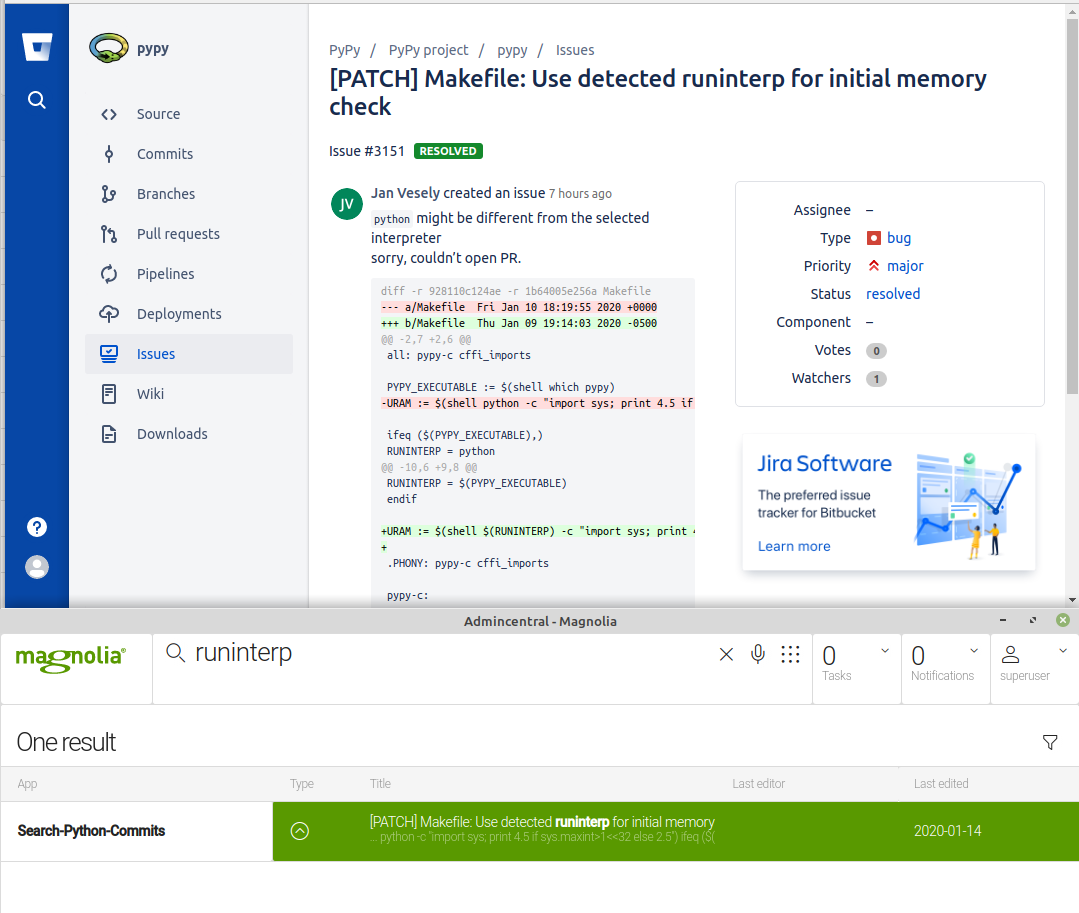Open the Magnolia app launcher grid icon
The image size is (1079, 913).
point(791,654)
